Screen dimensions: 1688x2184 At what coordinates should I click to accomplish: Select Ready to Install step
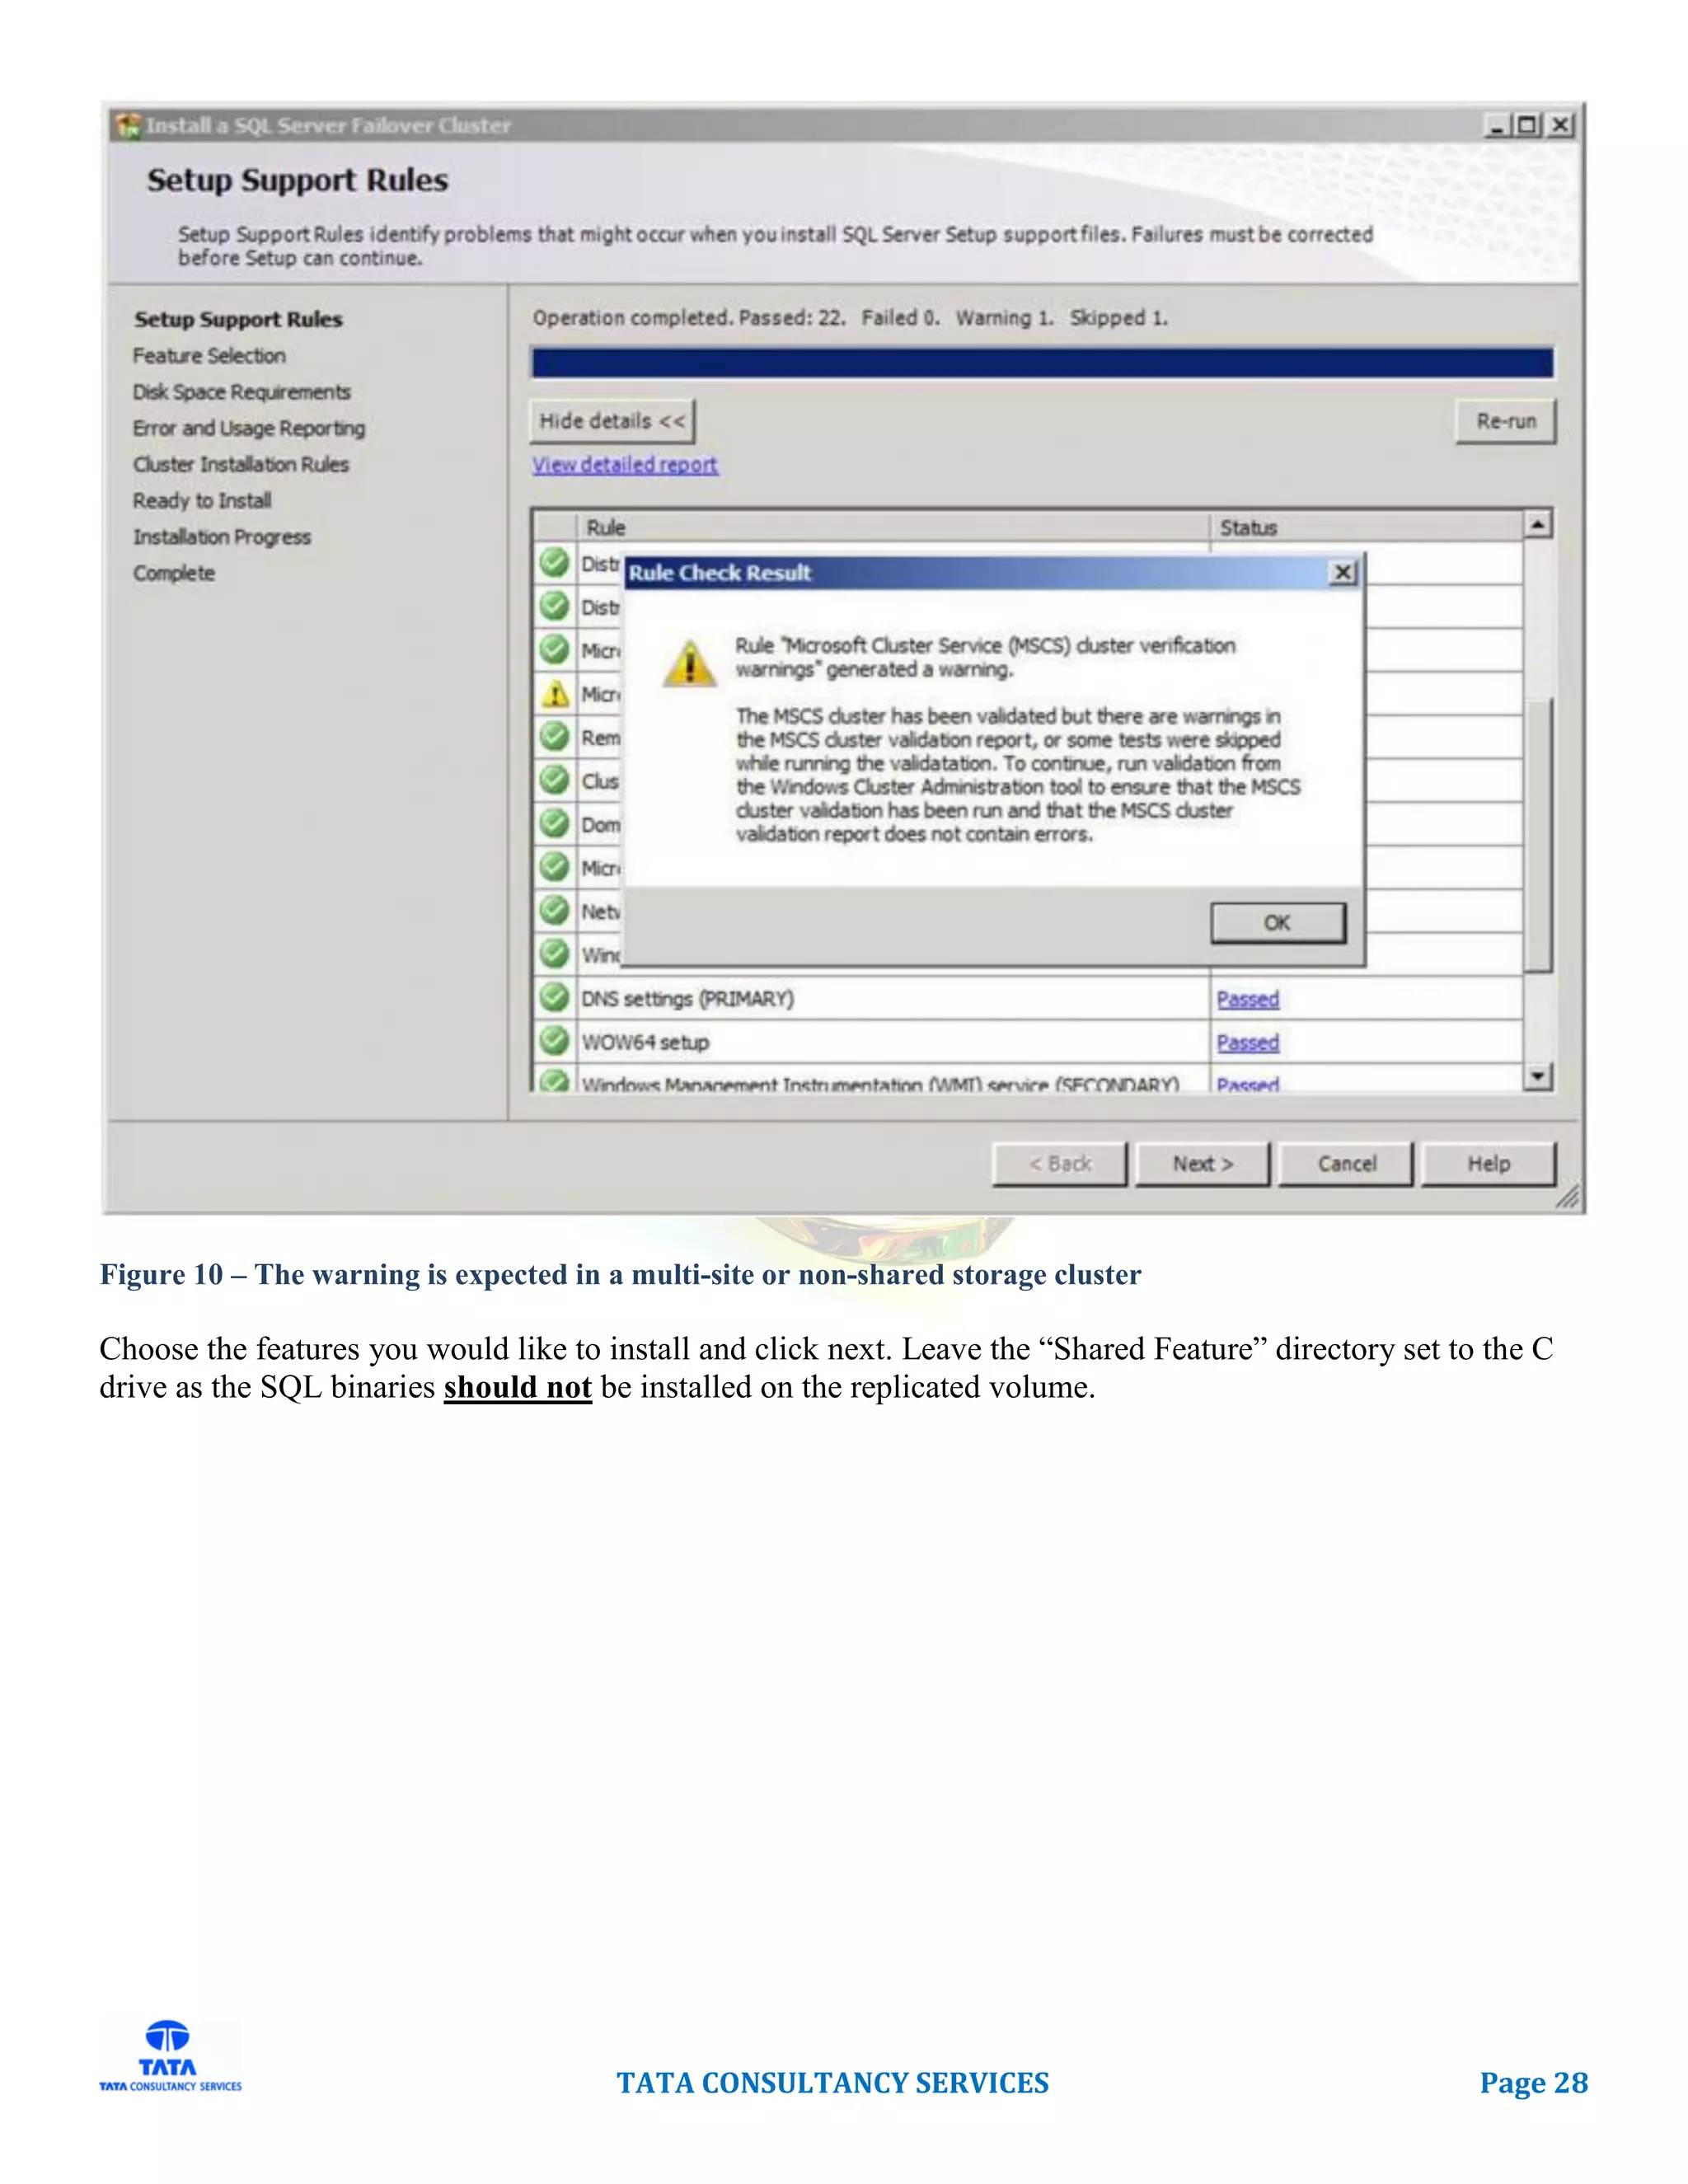tap(202, 500)
